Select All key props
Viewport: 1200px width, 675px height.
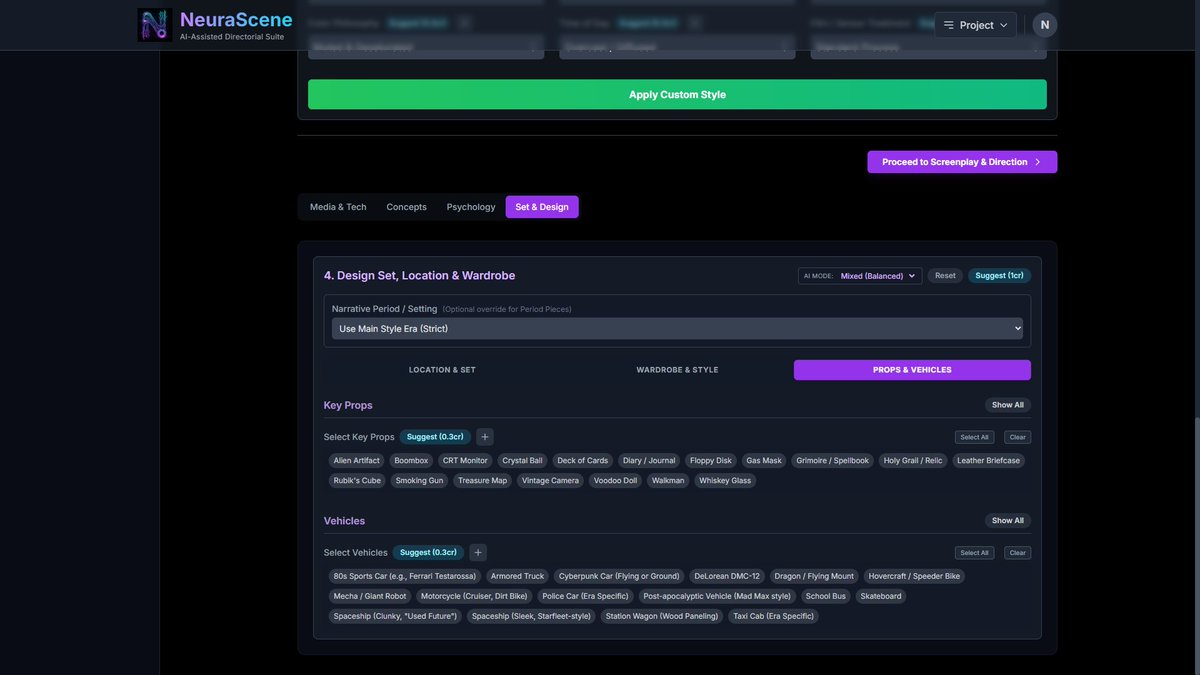(x=974, y=437)
